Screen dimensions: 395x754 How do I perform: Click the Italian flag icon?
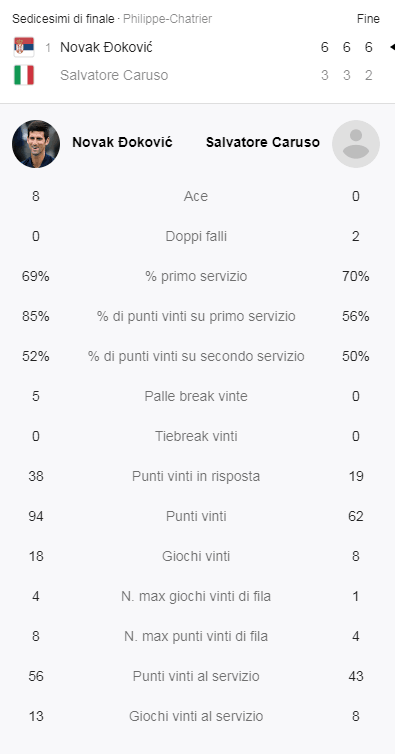(24, 75)
